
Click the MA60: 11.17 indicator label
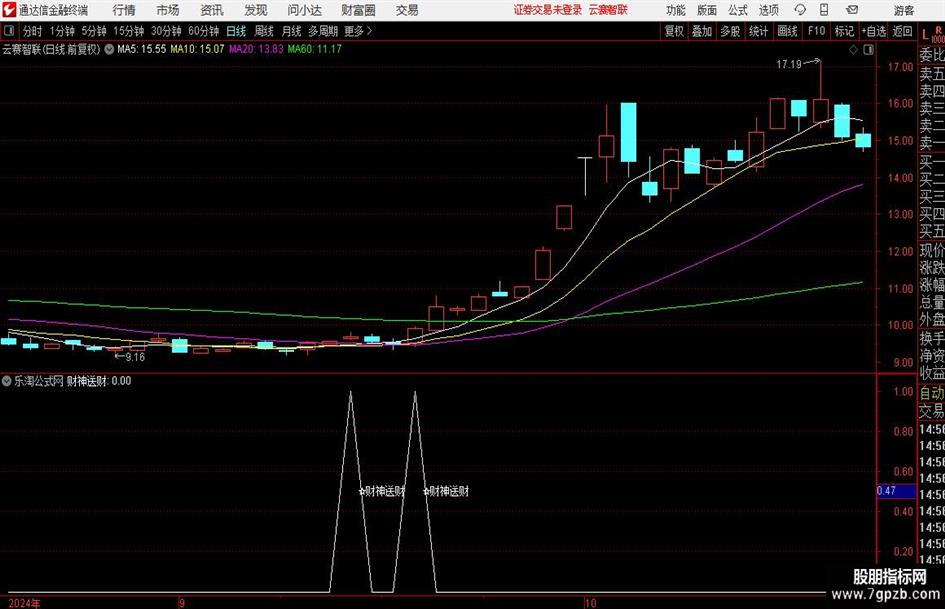tap(315, 49)
